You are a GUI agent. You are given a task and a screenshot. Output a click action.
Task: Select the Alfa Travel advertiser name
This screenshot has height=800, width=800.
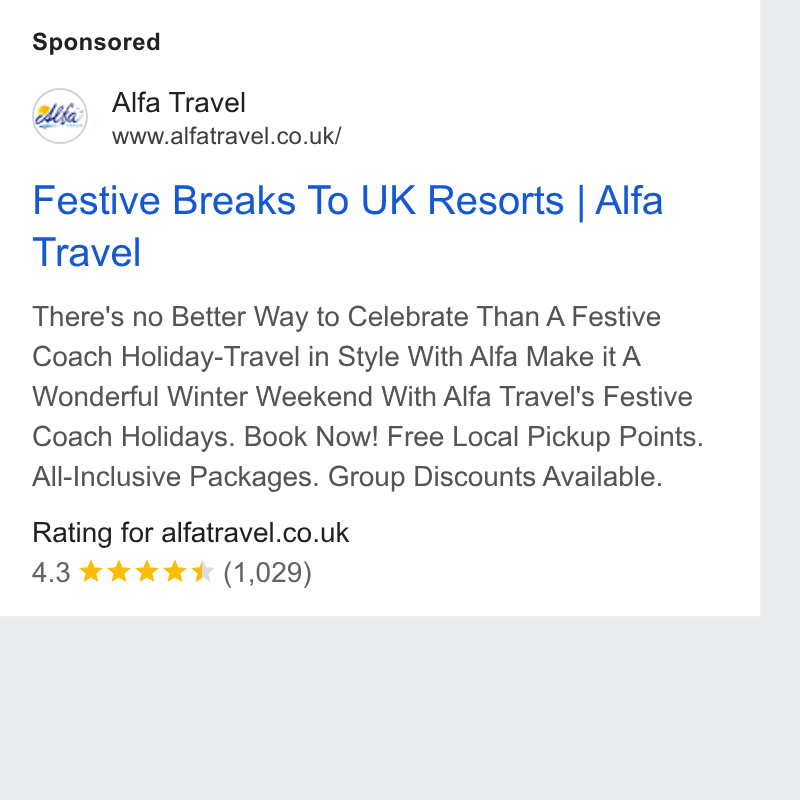(179, 103)
